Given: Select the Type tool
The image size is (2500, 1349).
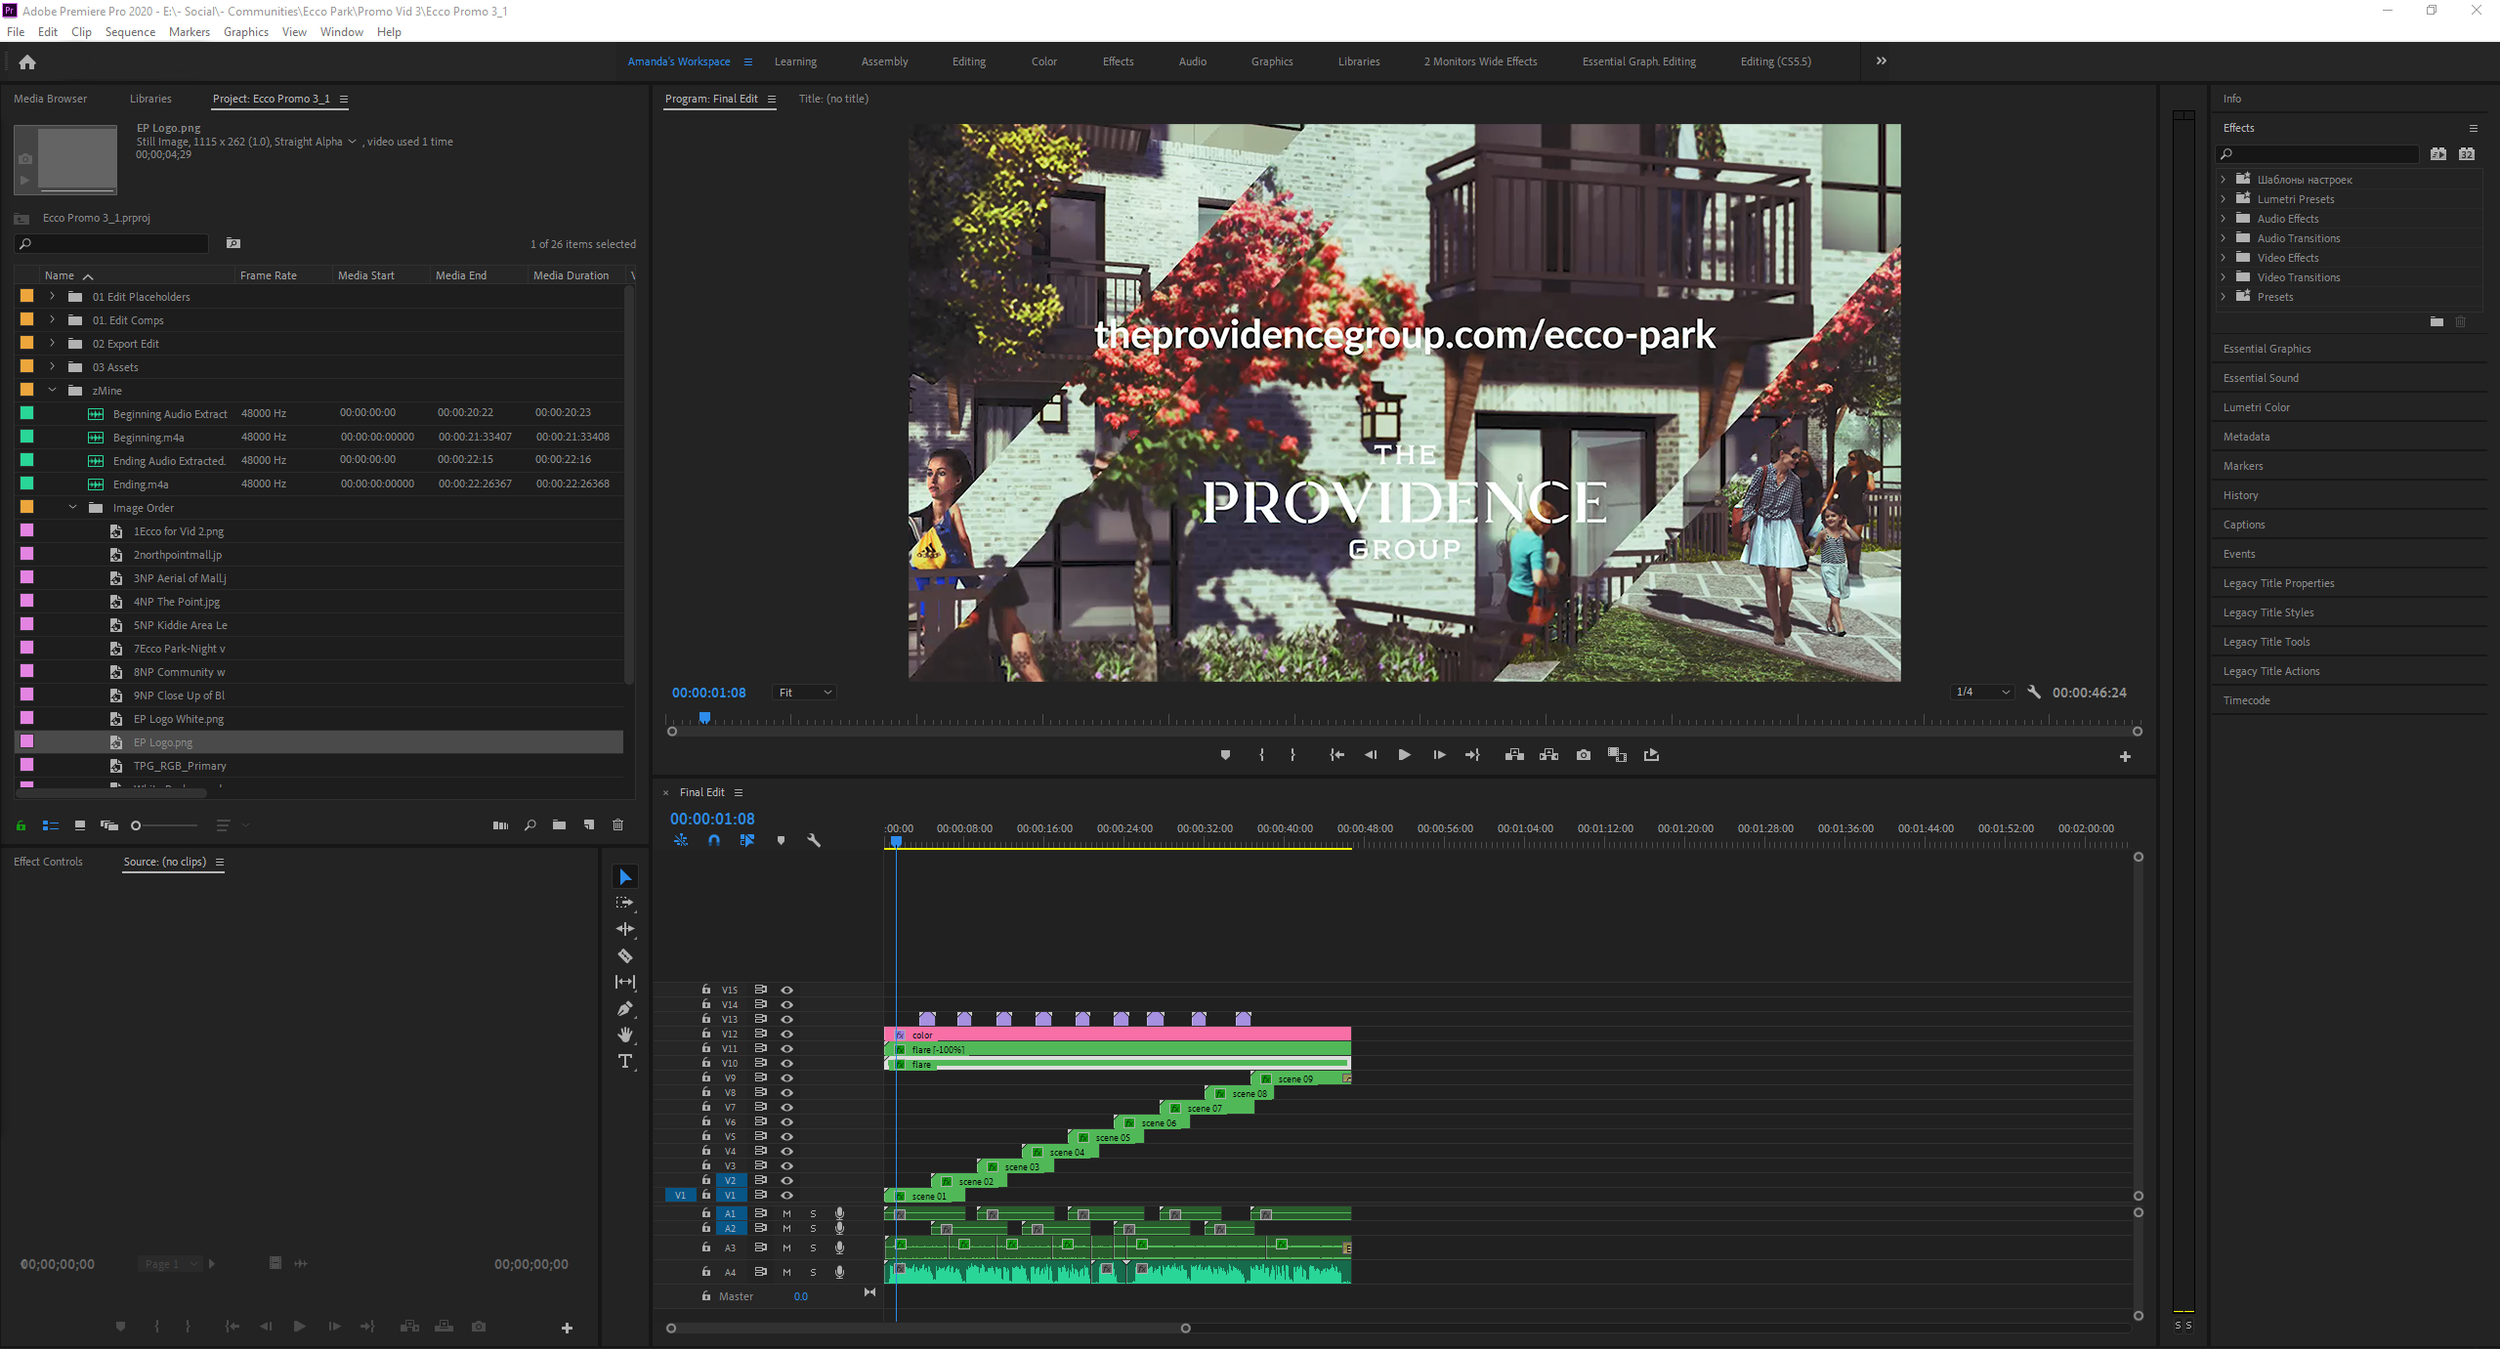Looking at the screenshot, I should click(x=625, y=1061).
